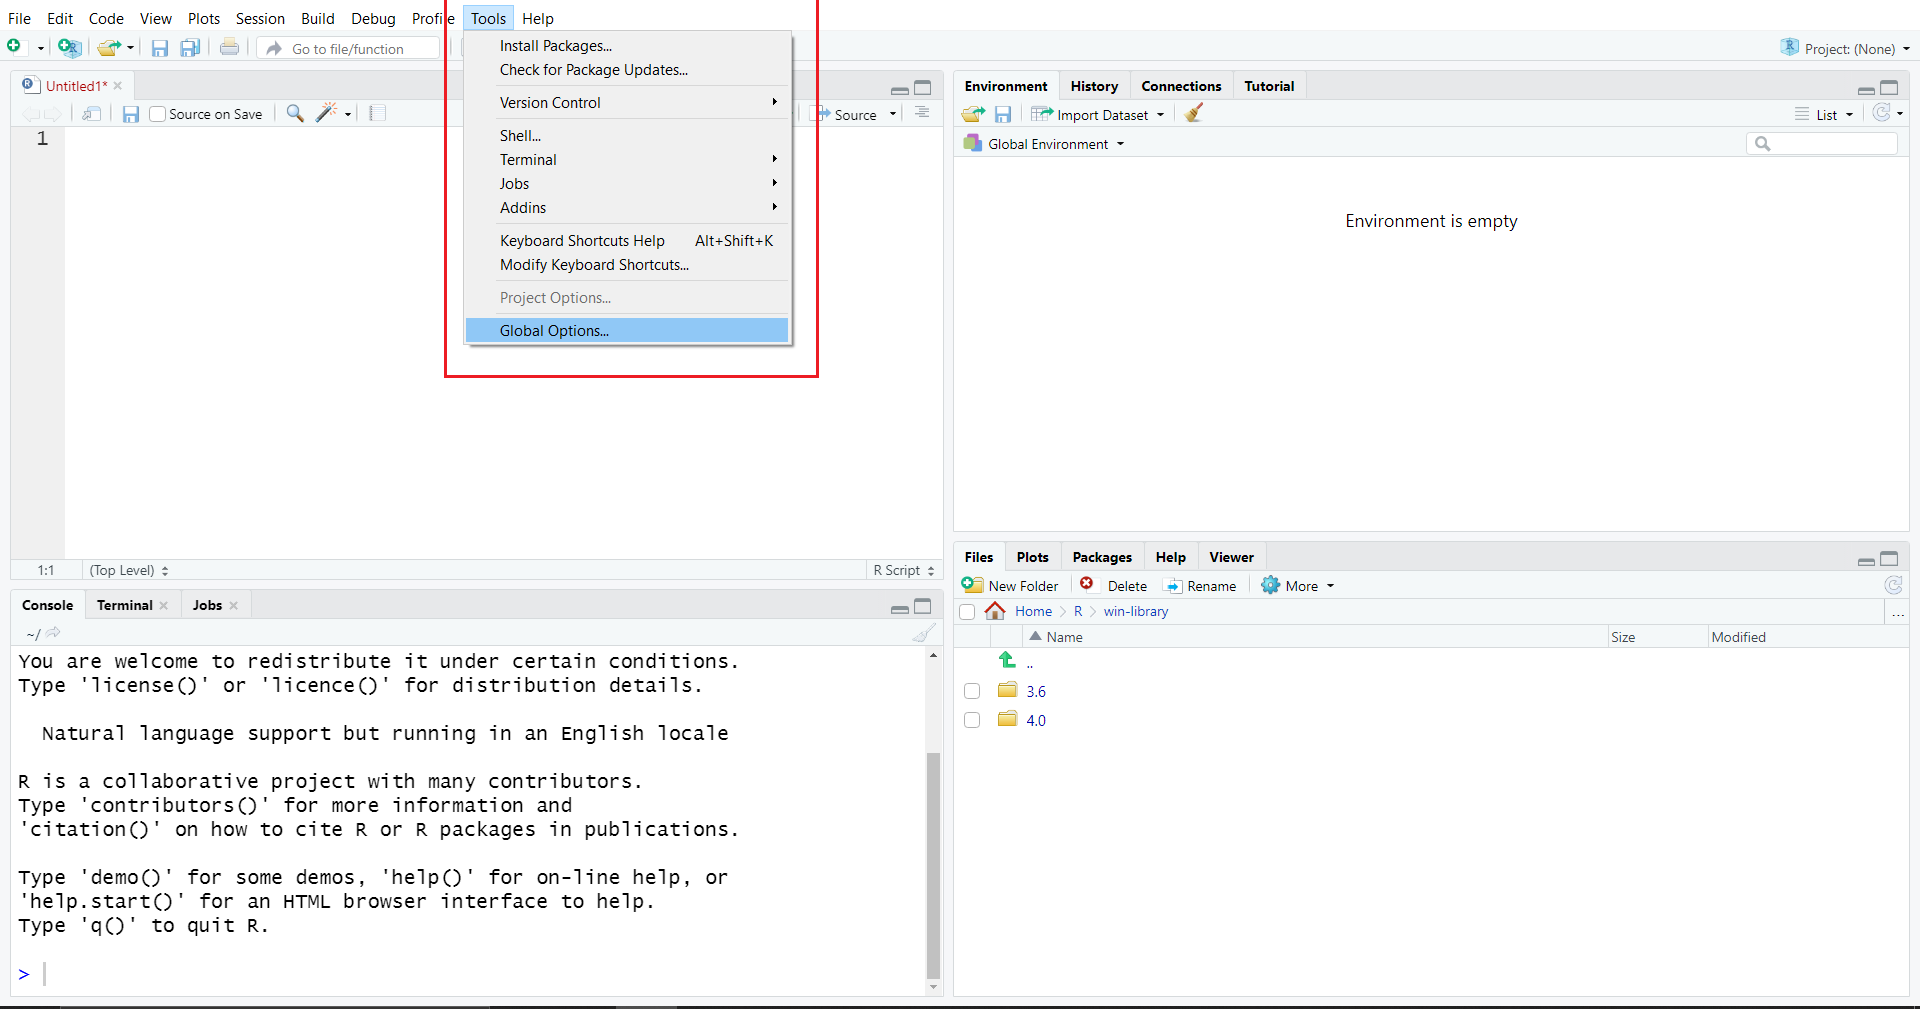The image size is (1920, 1009).
Task: Click the Find/Replace magnifier icon in editor
Action: [295, 114]
